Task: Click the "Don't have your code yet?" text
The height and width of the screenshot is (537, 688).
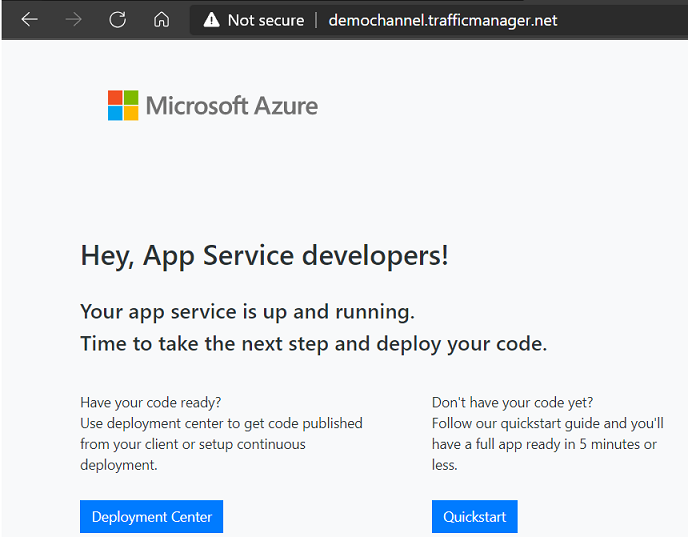Action: click(512, 402)
